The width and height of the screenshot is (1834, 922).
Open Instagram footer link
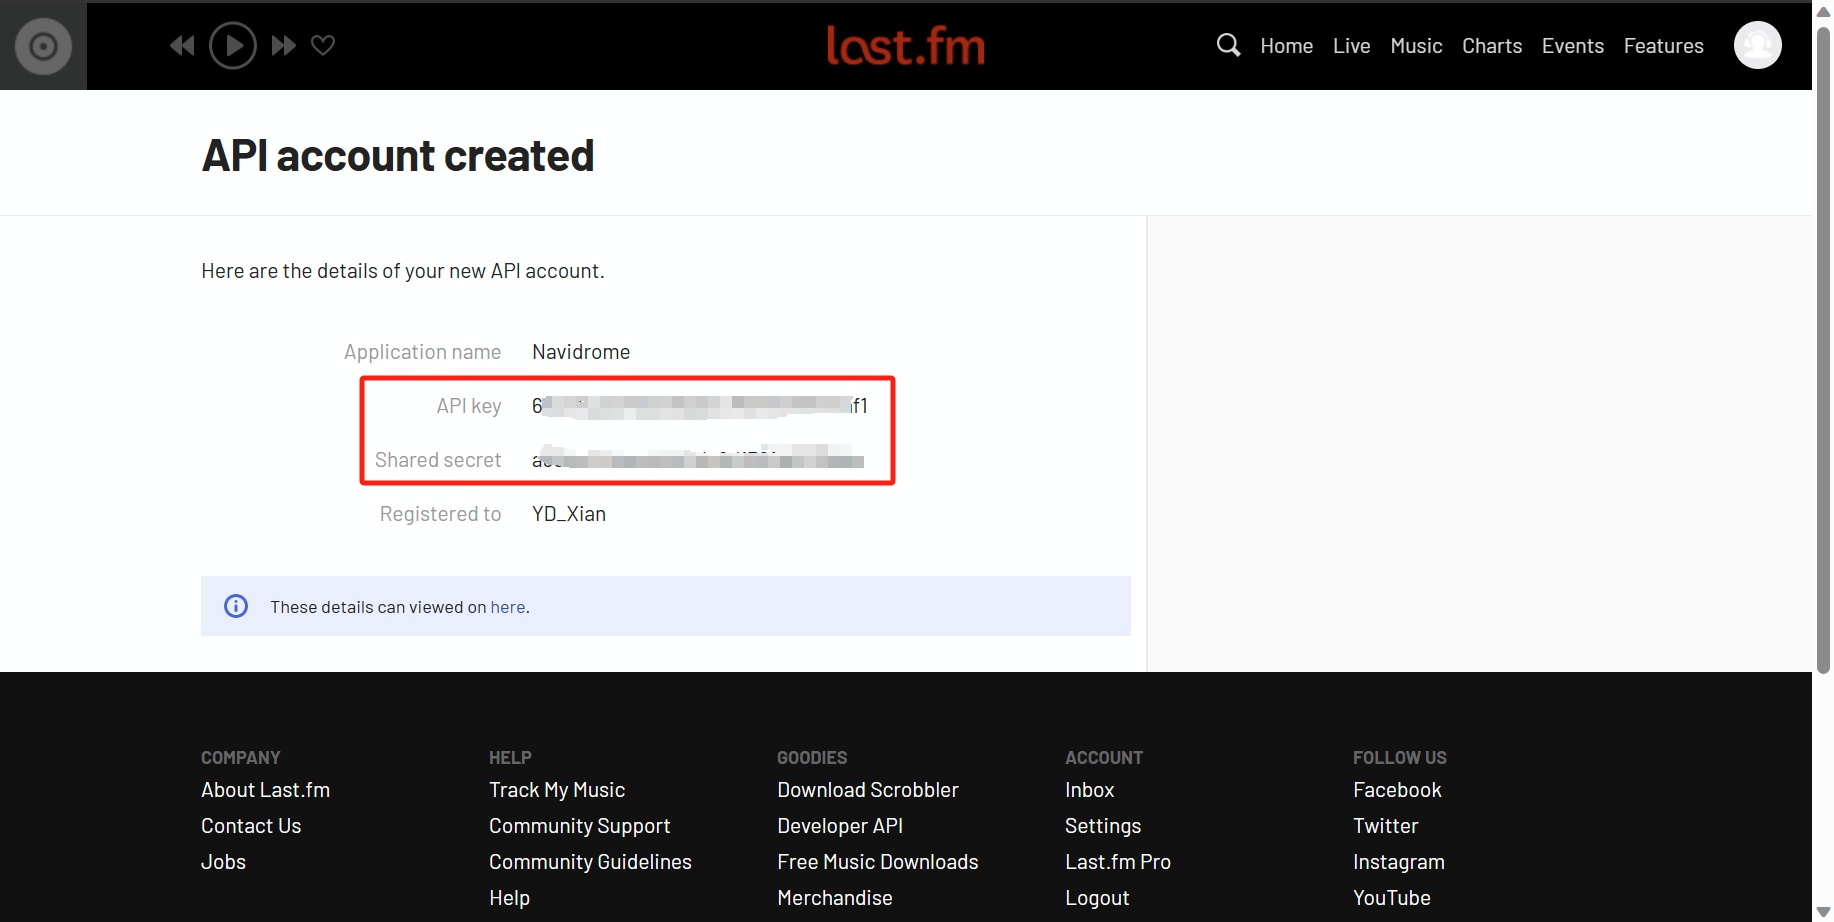pyautogui.click(x=1398, y=862)
